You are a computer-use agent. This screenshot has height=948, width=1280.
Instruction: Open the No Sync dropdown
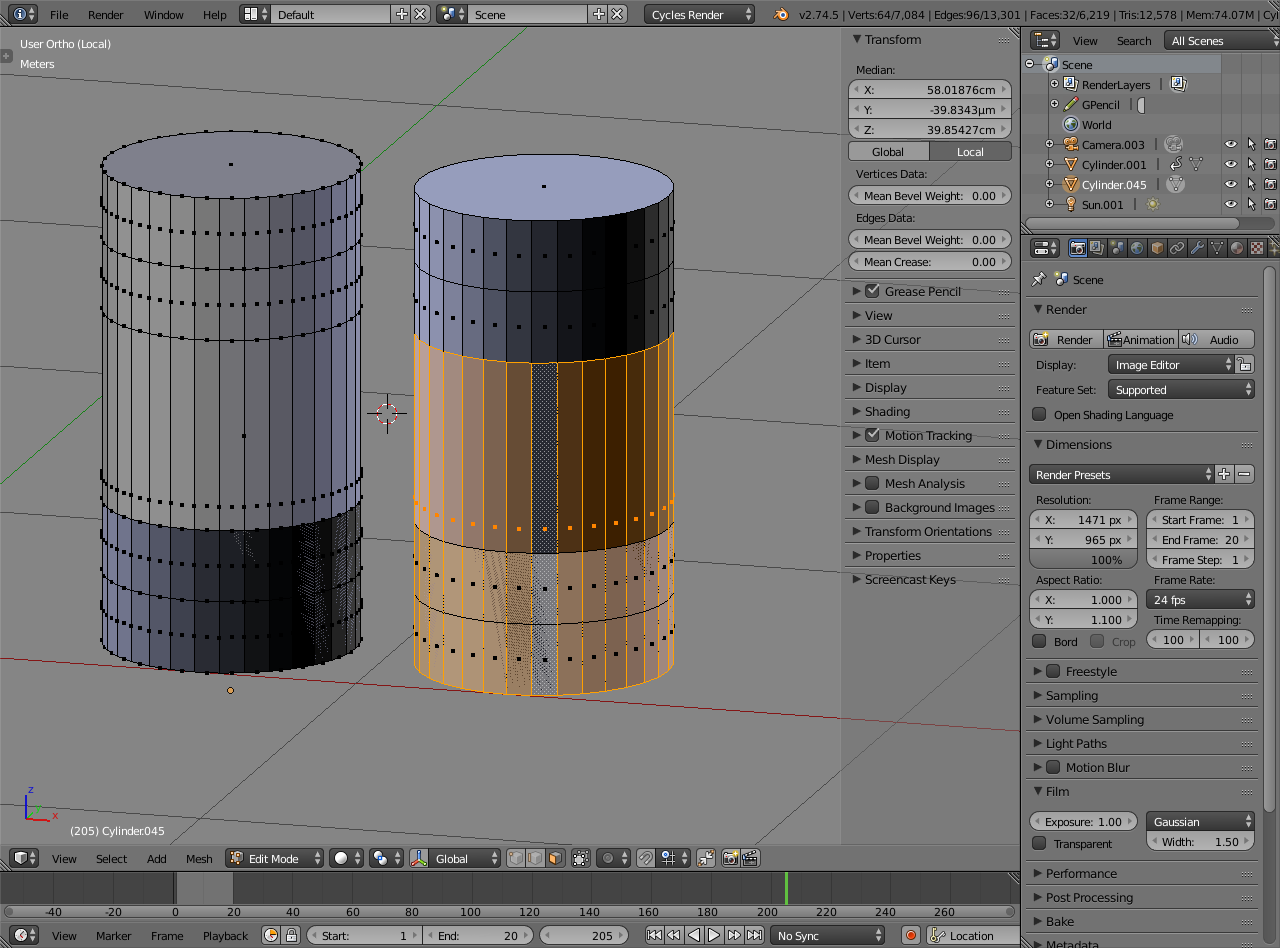coord(828,936)
